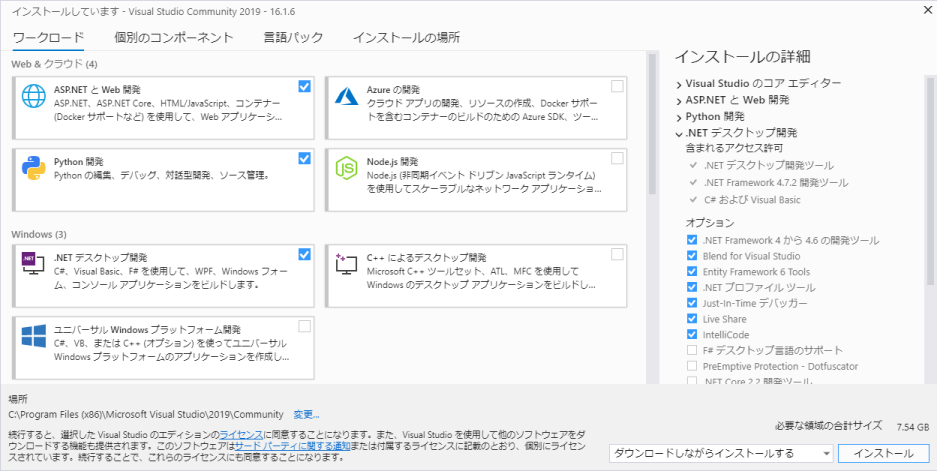Click the Universal Windows Platform workload icon
The height and width of the screenshot is (471, 937).
click(x=35, y=335)
